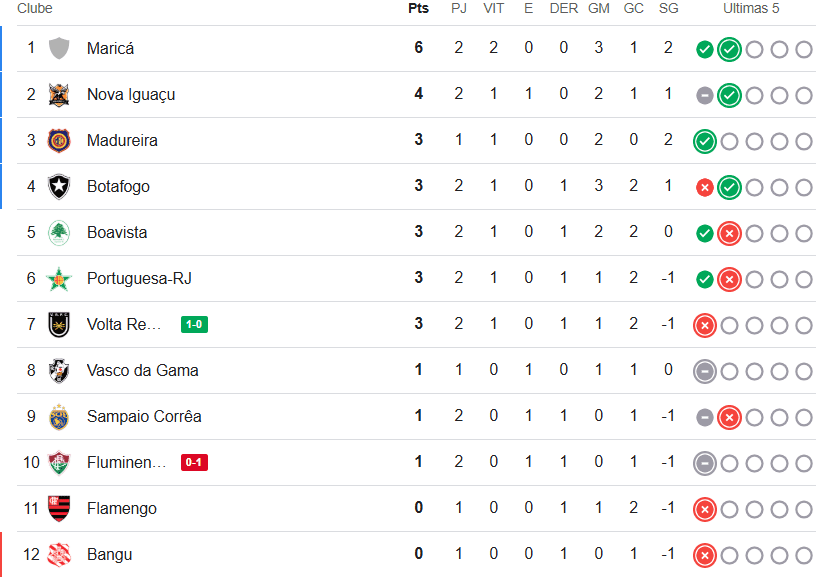Click the Vasco da Gama crest
Screen dimensions: 819x579
[x=59, y=371]
